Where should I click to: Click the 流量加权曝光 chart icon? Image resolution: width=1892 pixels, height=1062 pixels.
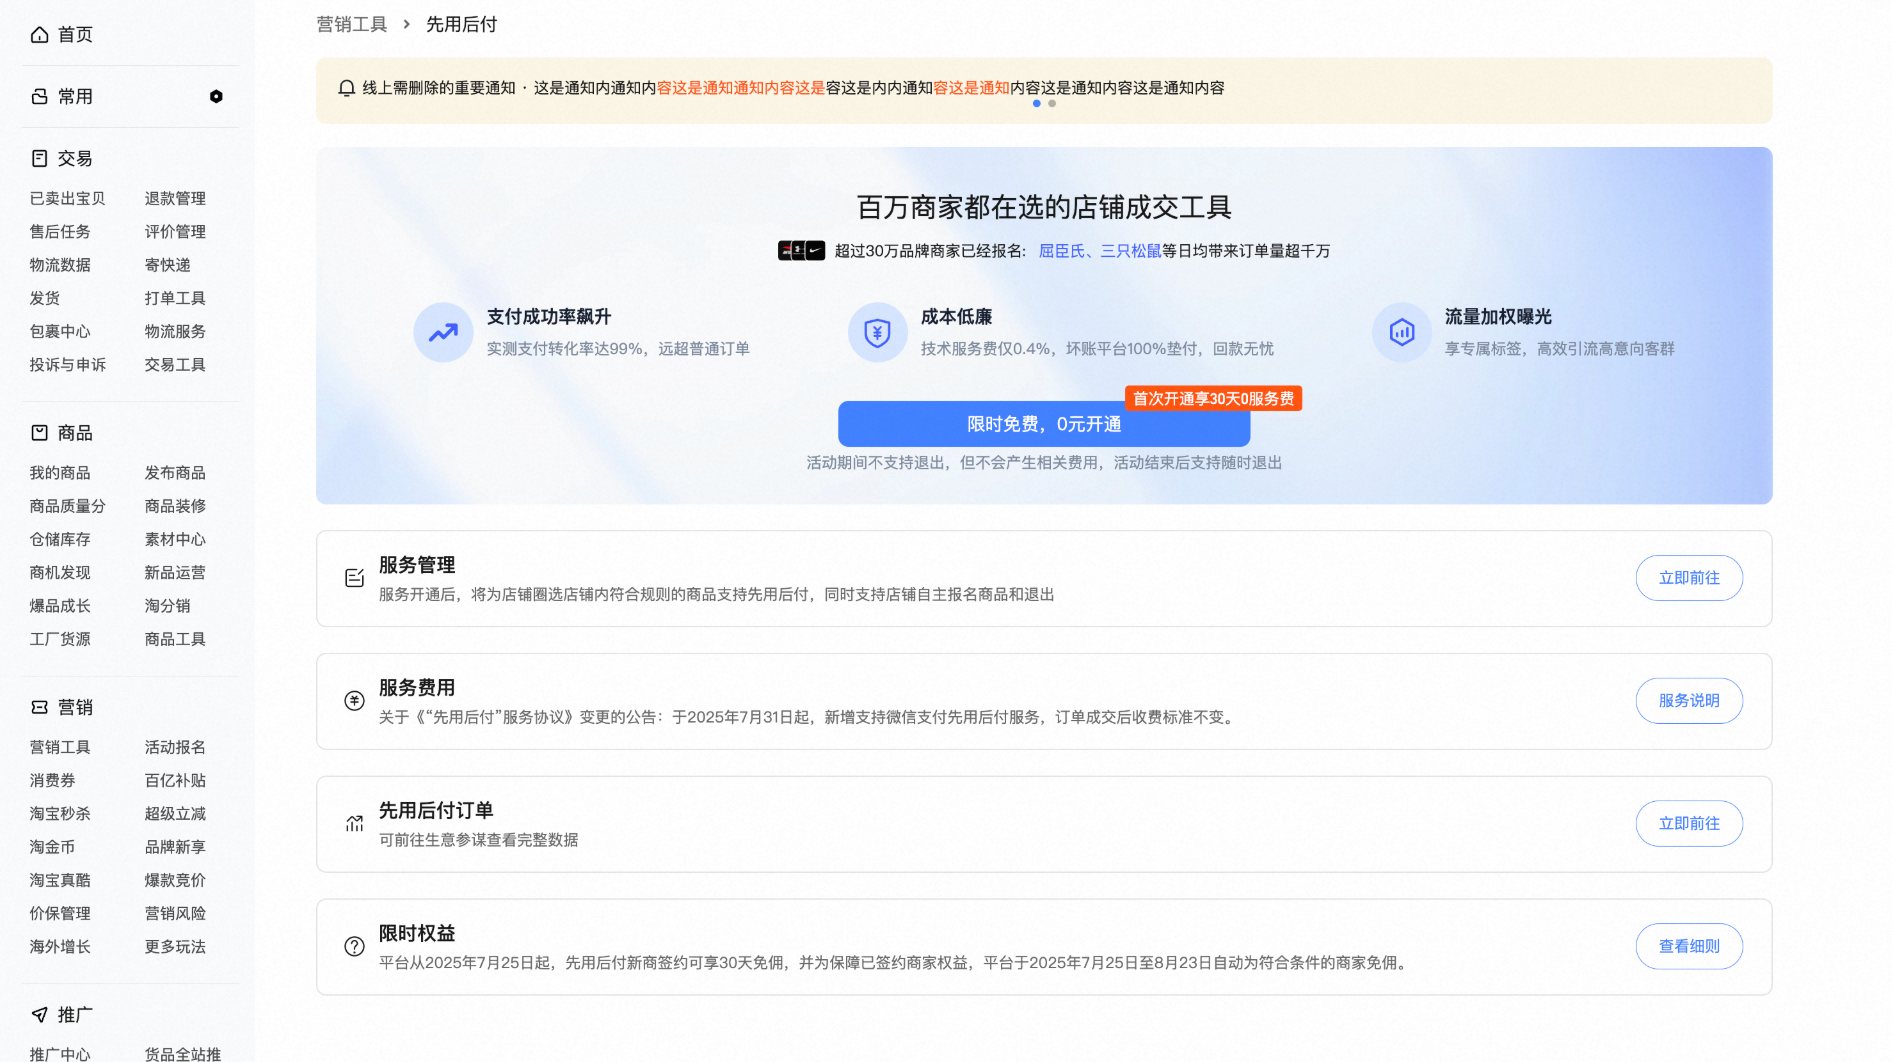(1401, 332)
